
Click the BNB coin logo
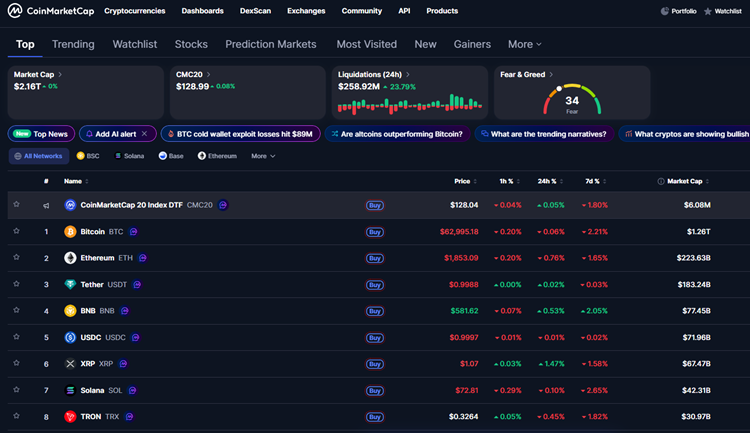70,311
